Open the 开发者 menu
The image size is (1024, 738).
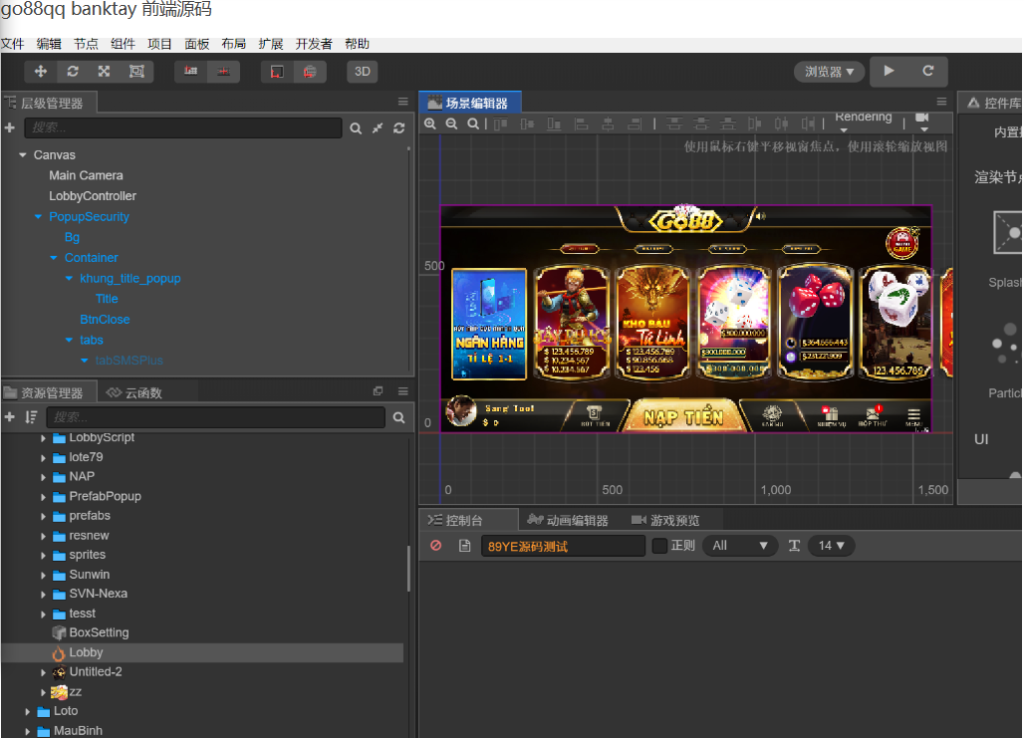(x=313, y=44)
